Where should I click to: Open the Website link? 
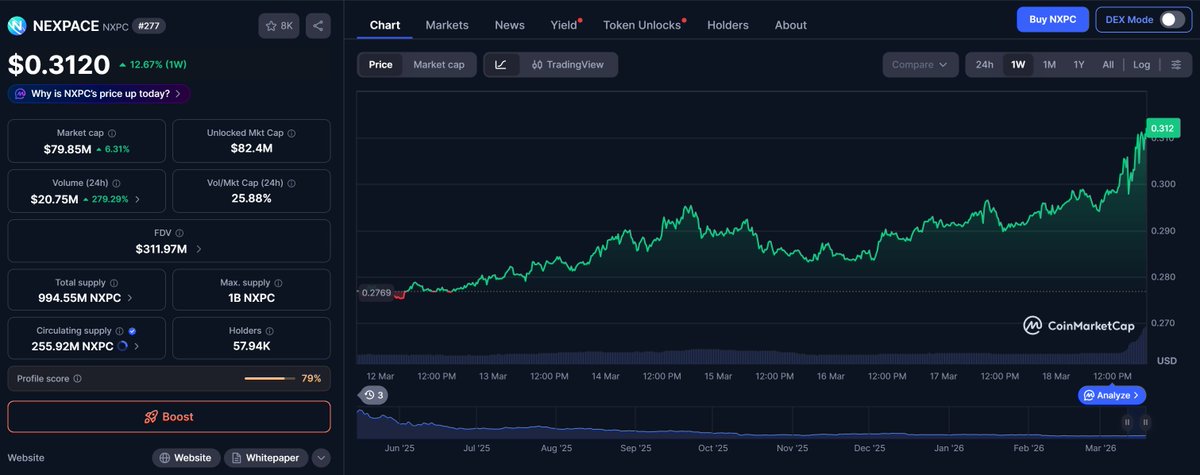186,458
